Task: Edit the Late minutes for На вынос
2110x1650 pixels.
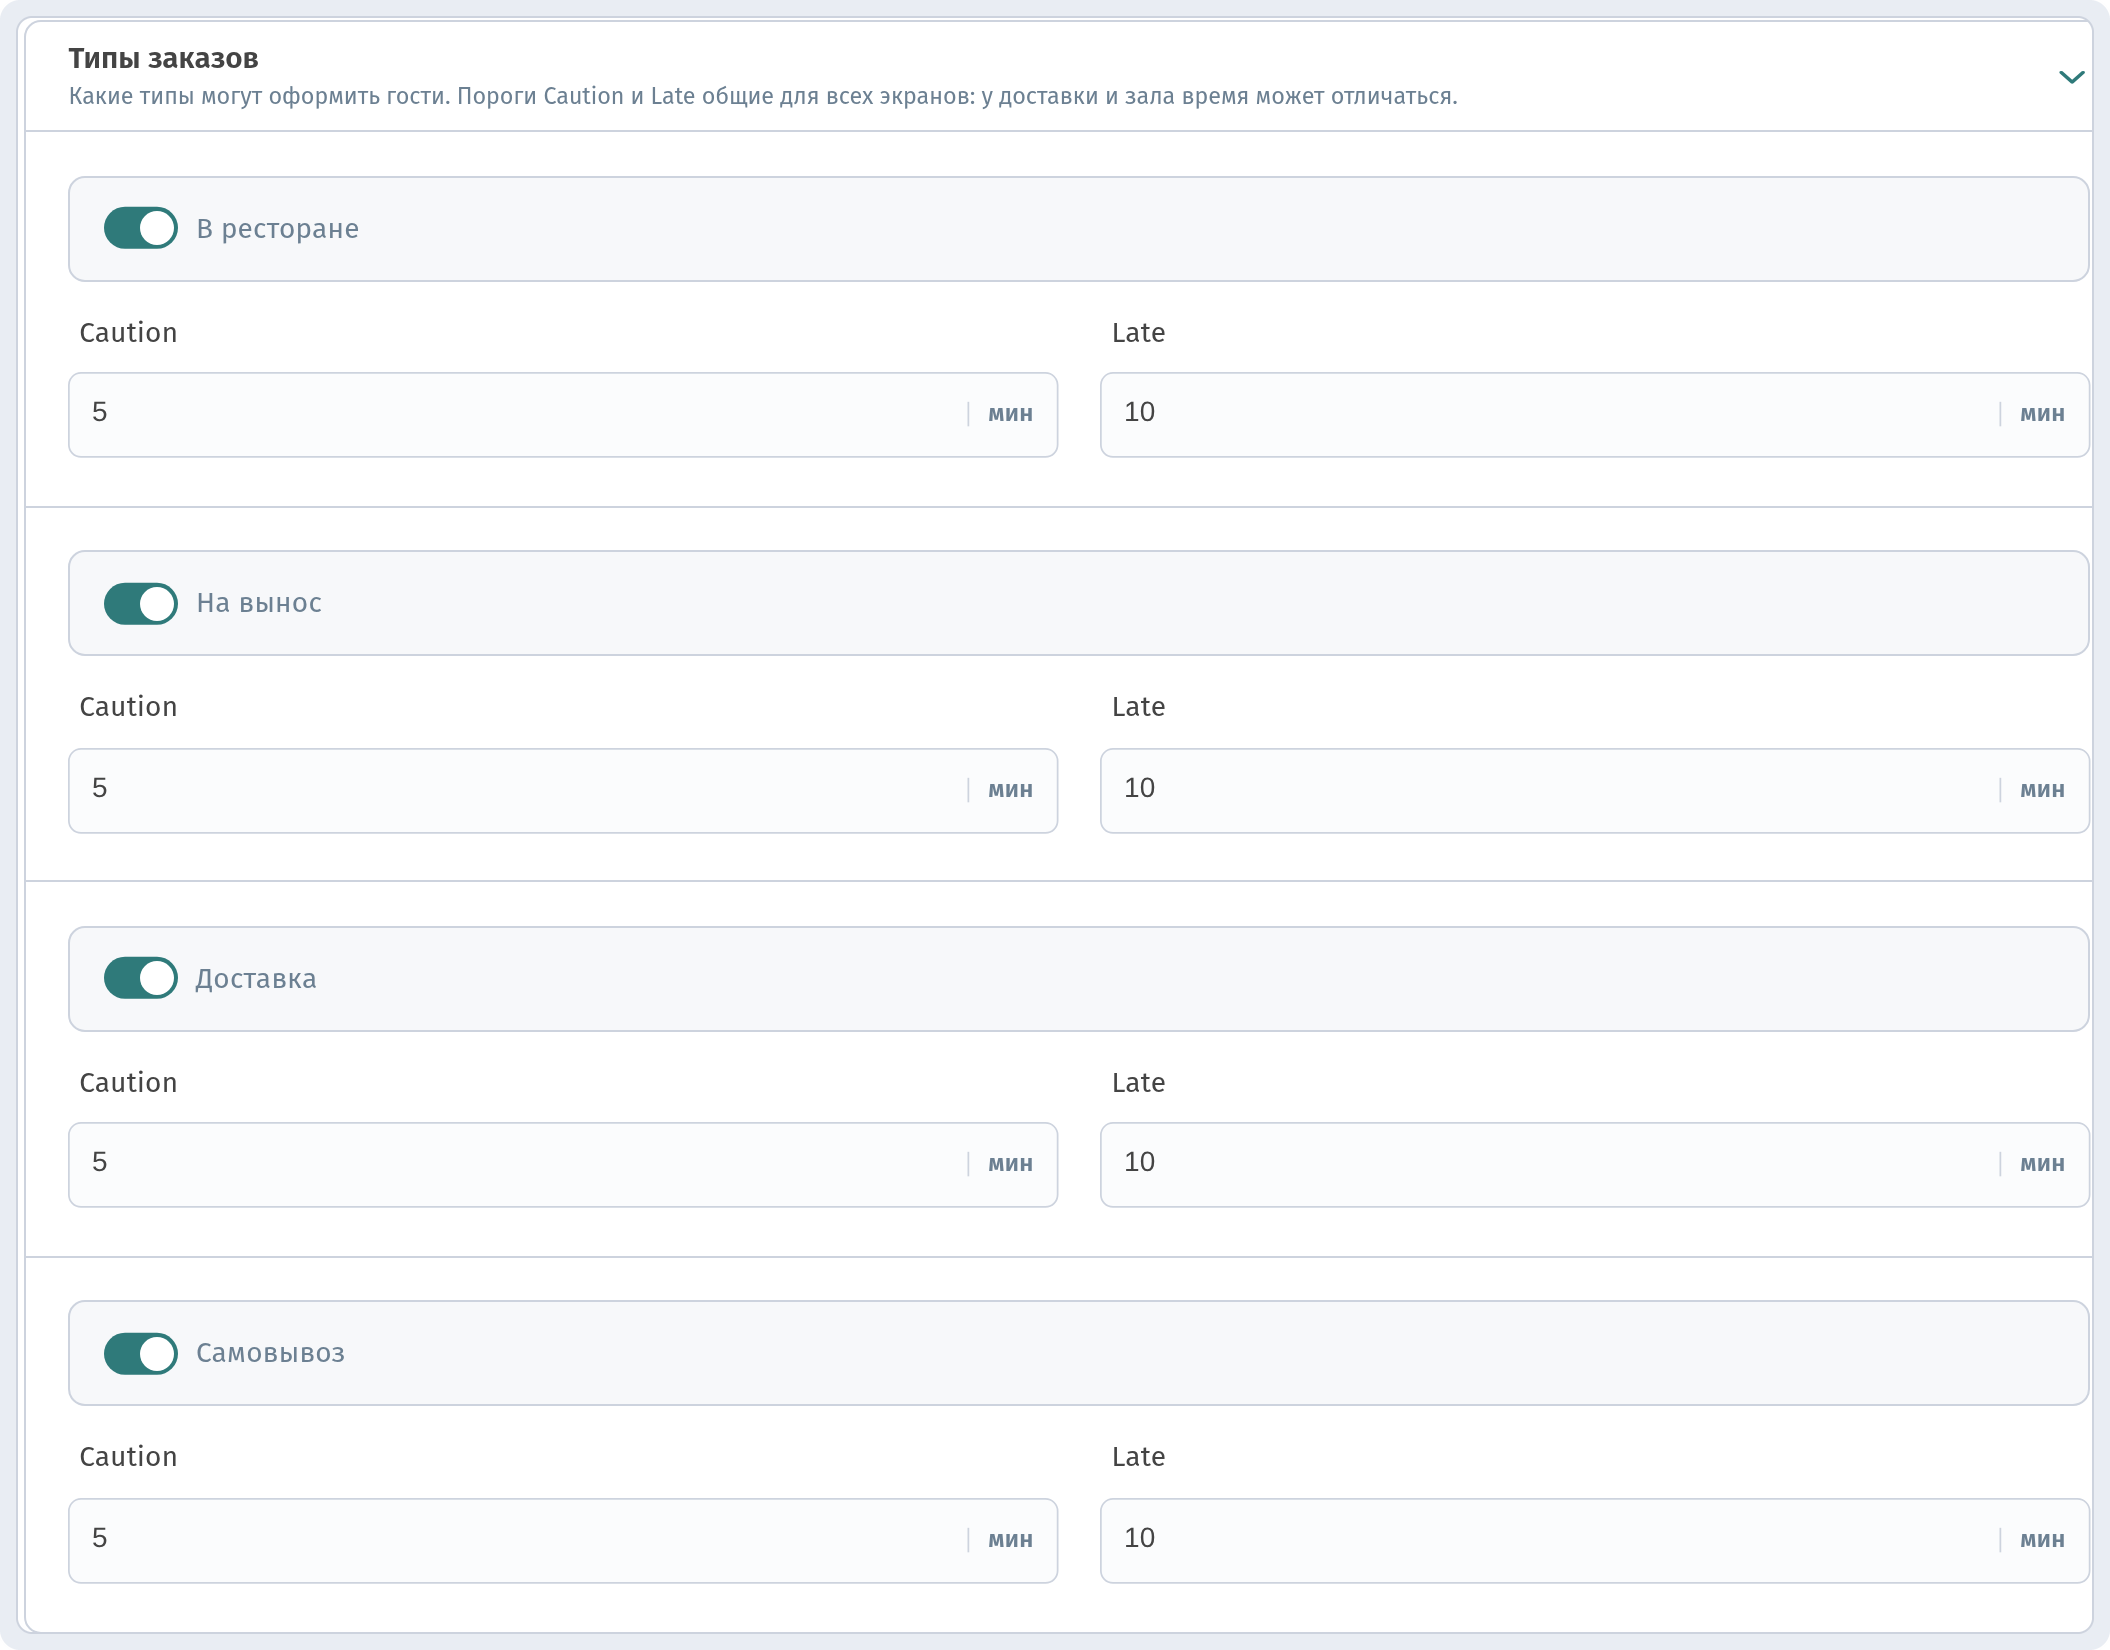Action: click(1594, 790)
